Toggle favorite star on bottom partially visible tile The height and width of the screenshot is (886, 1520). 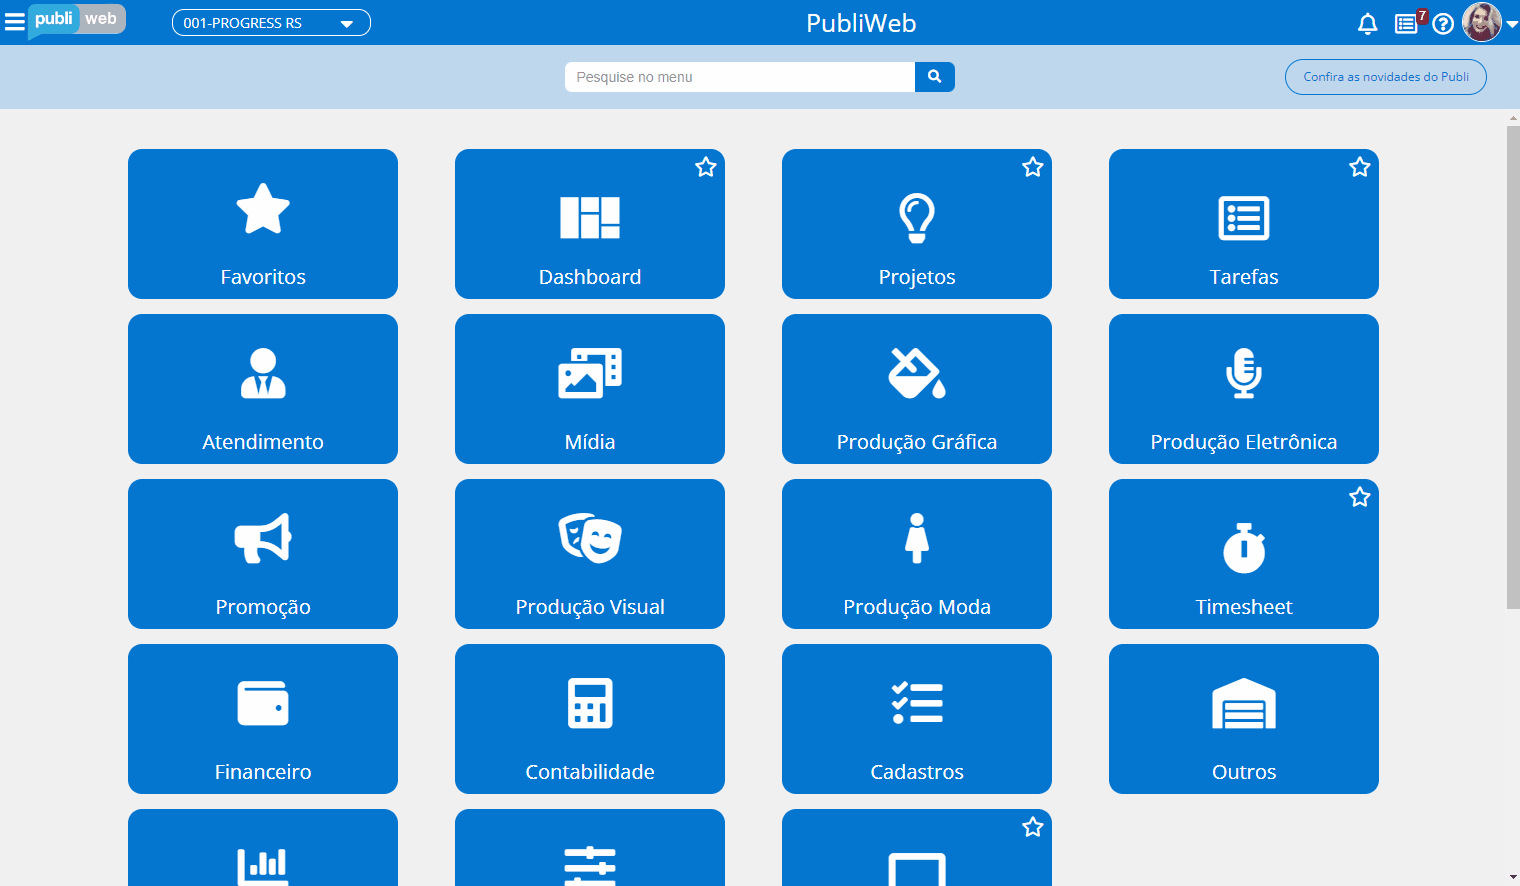pos(1033,827)
